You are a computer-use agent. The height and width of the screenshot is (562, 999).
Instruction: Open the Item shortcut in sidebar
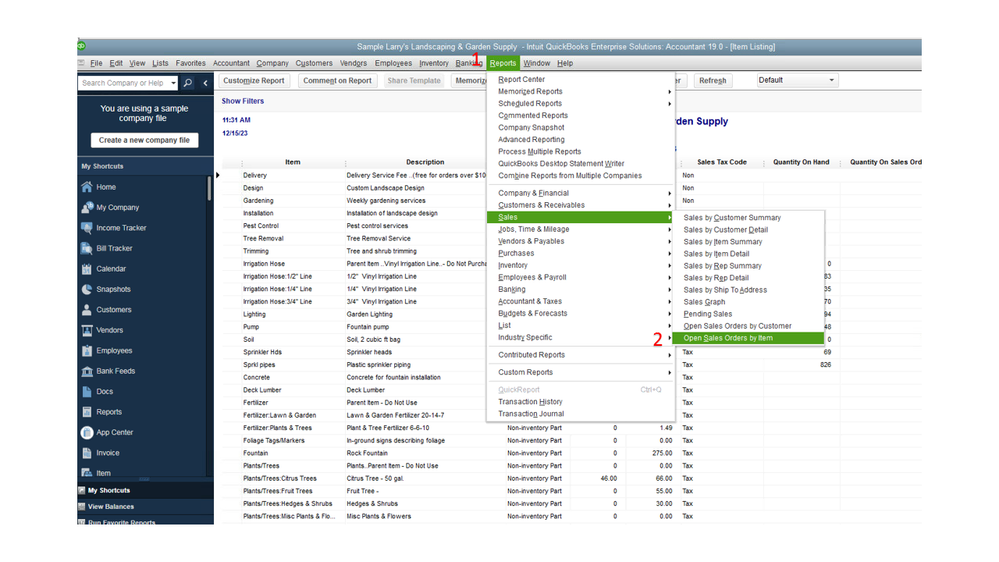(103, 473)
